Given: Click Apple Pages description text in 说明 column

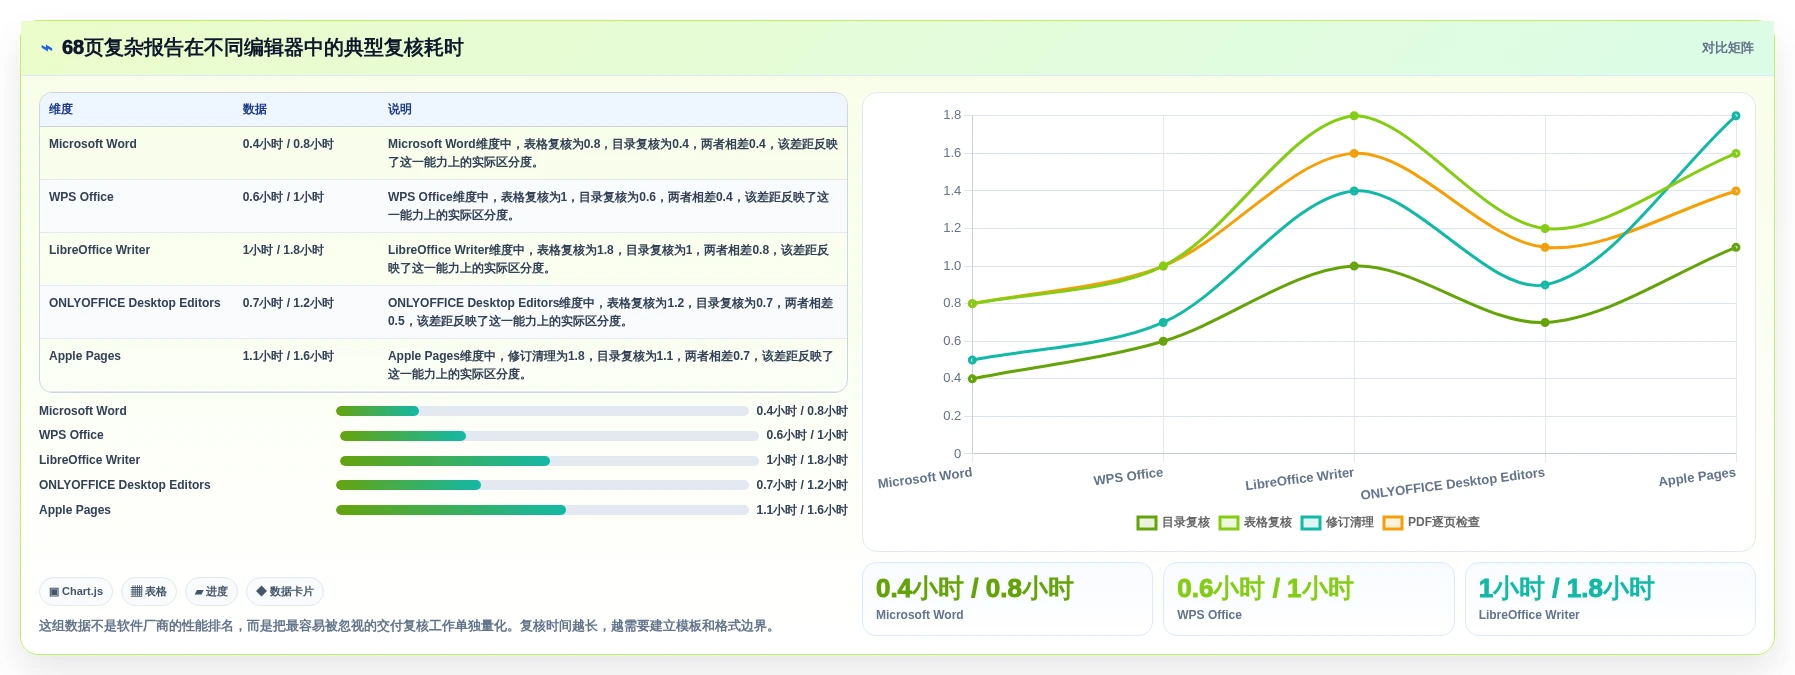Looking at the screenshot, I should pos(611,365).
